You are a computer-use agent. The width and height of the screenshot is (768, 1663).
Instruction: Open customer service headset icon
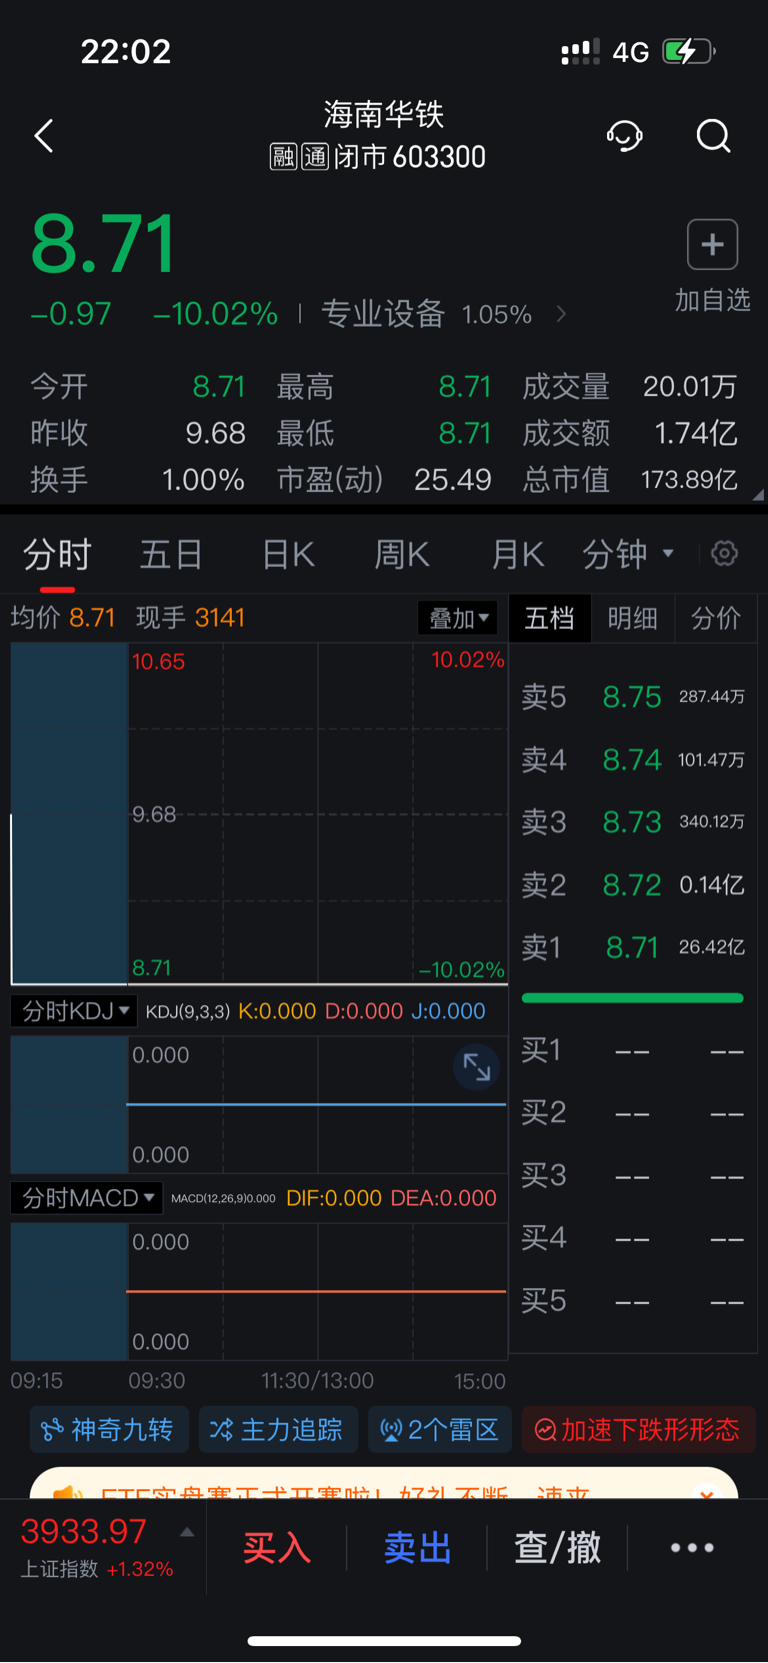tap(625, 136)
